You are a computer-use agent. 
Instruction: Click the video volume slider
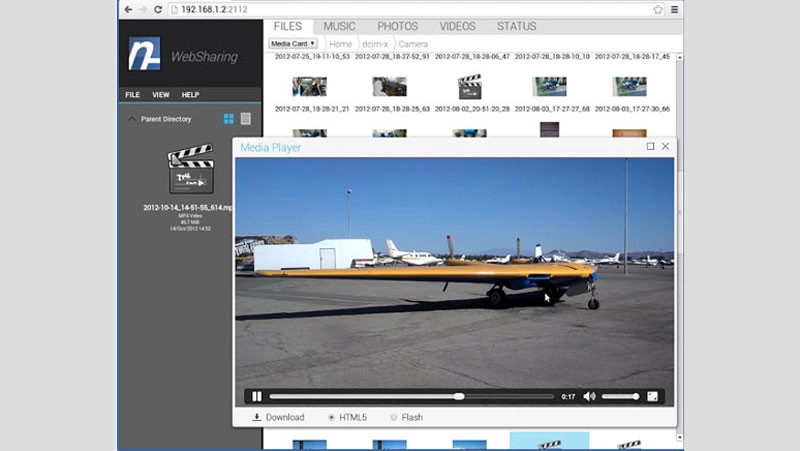tap(620, 396)
